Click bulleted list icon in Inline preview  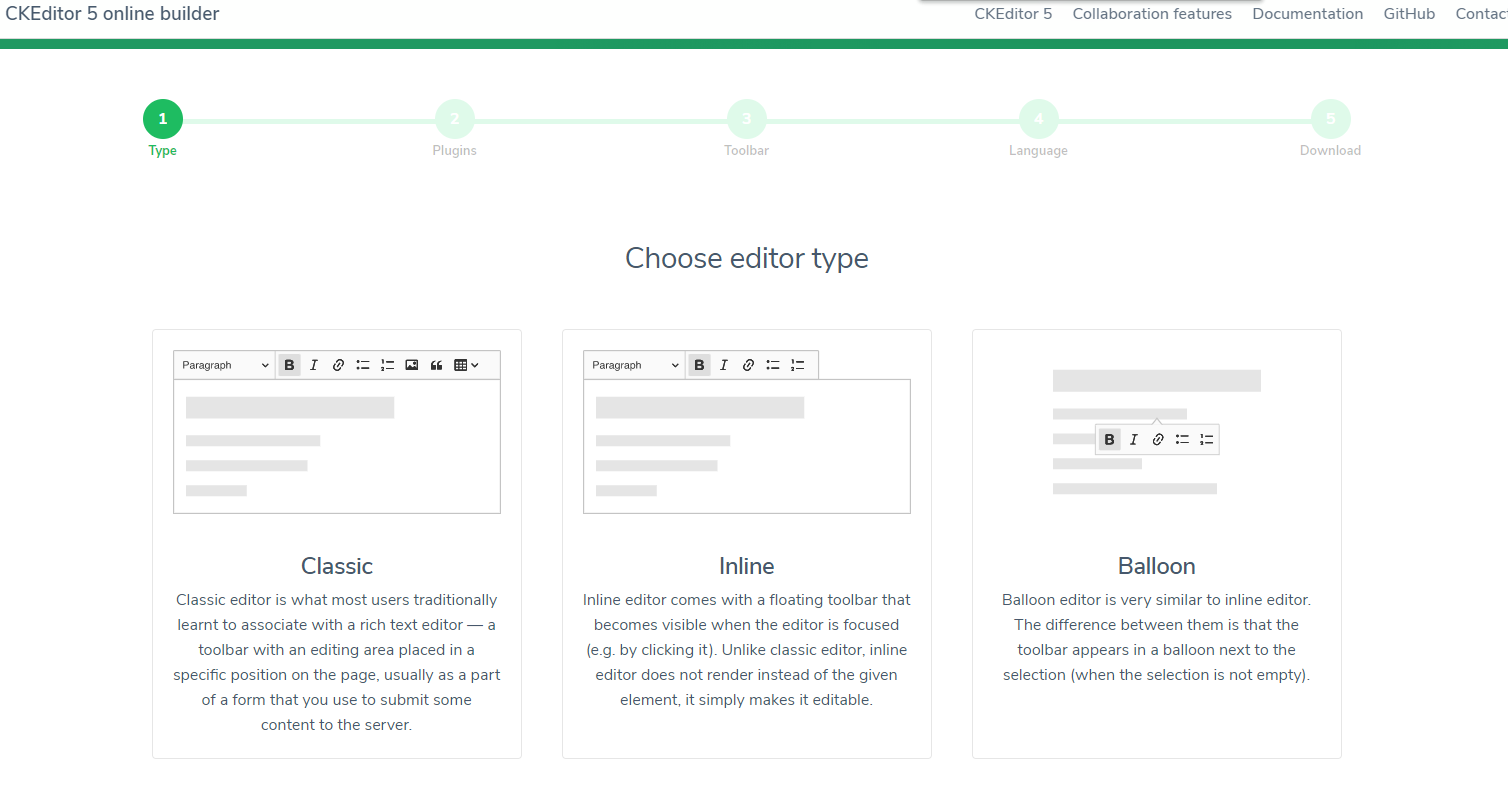[x=773, y=365]
